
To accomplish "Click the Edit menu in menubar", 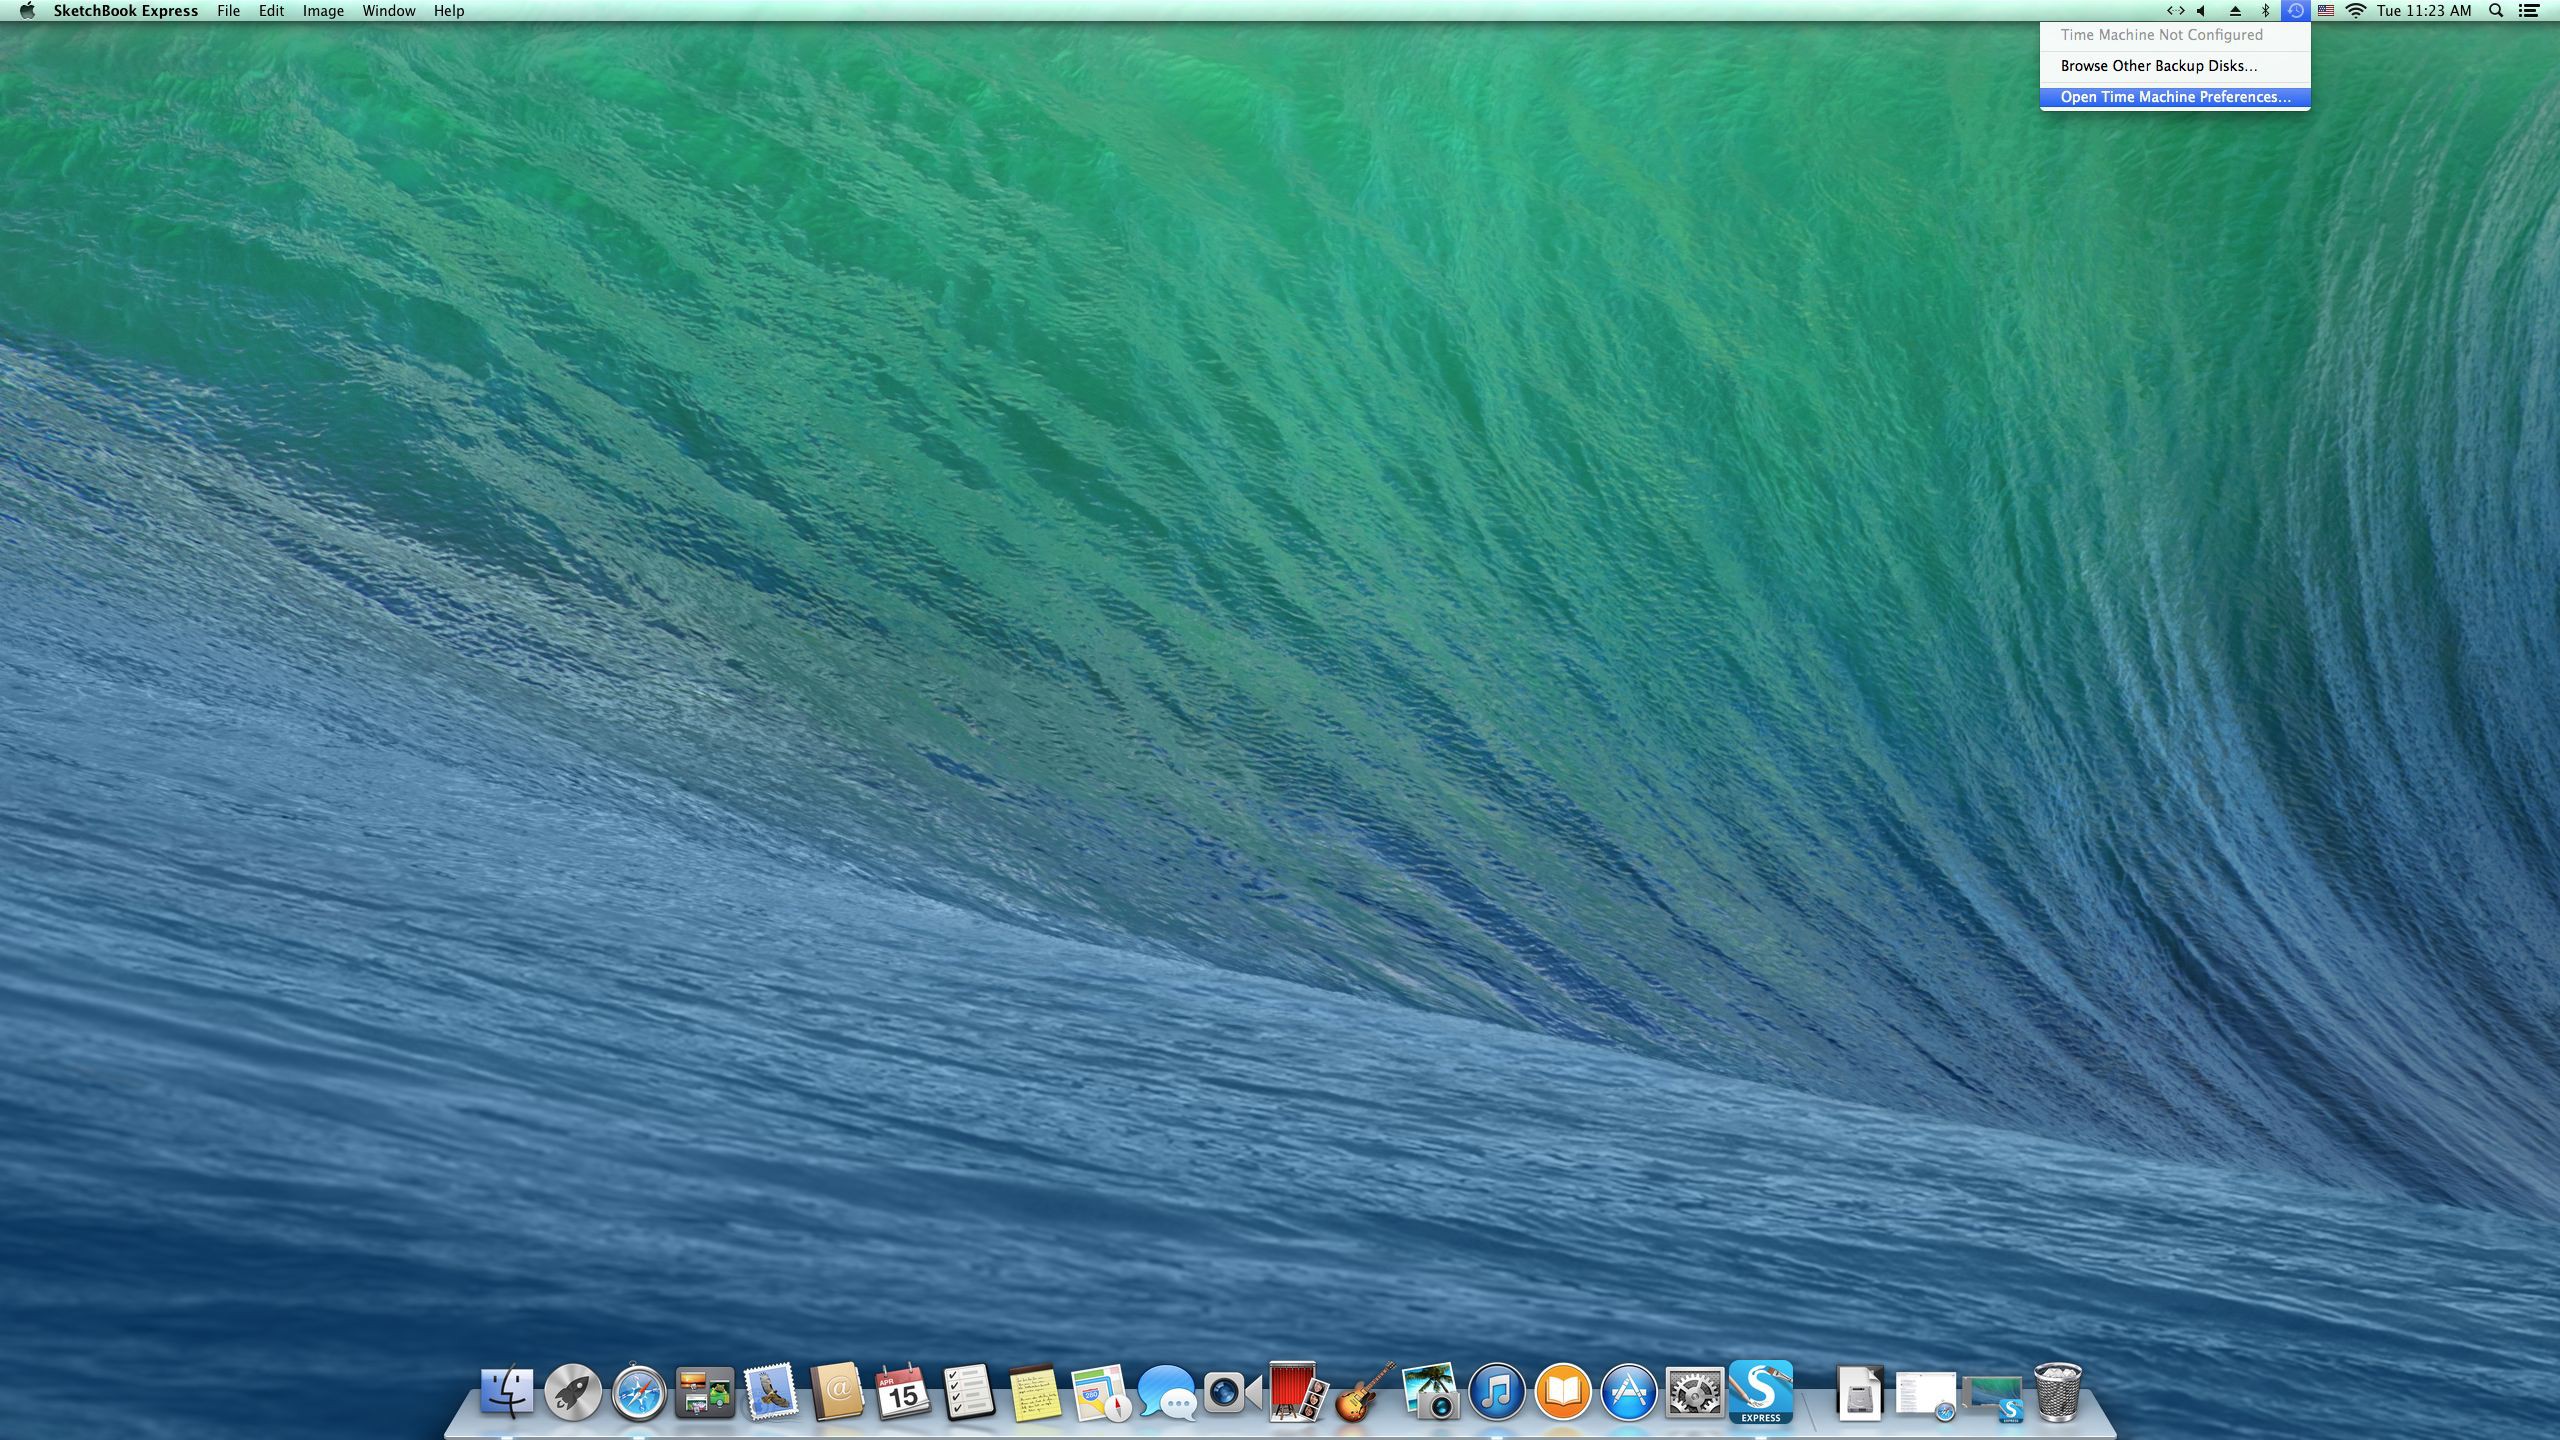I will tap(271, 11).
